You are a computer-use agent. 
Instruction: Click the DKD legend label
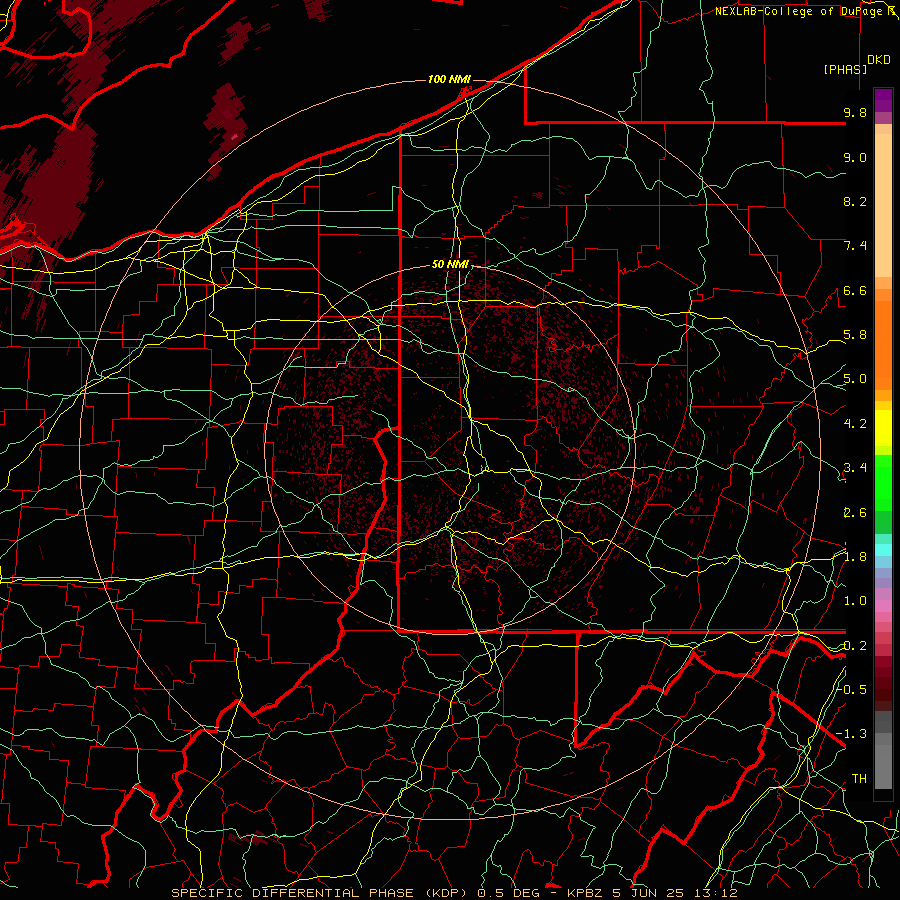point(879,60)
